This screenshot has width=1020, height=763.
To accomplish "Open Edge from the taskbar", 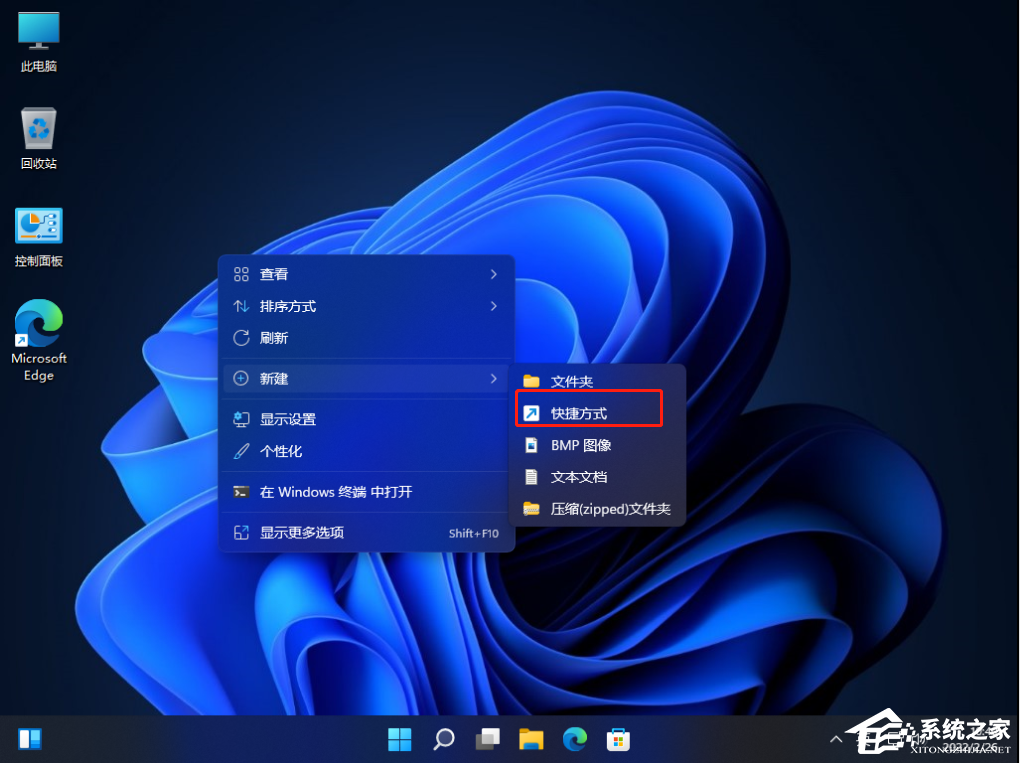I will click(575, 739).
